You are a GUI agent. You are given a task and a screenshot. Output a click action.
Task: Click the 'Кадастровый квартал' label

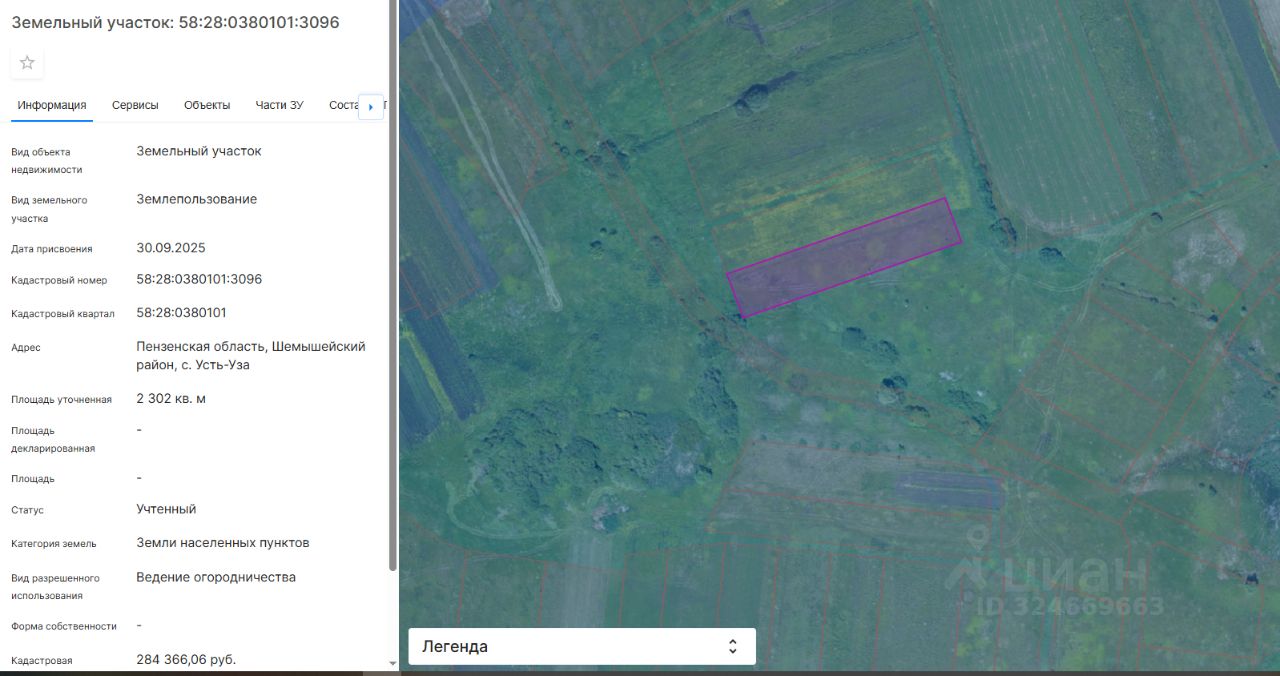click(x=63, y=313)
